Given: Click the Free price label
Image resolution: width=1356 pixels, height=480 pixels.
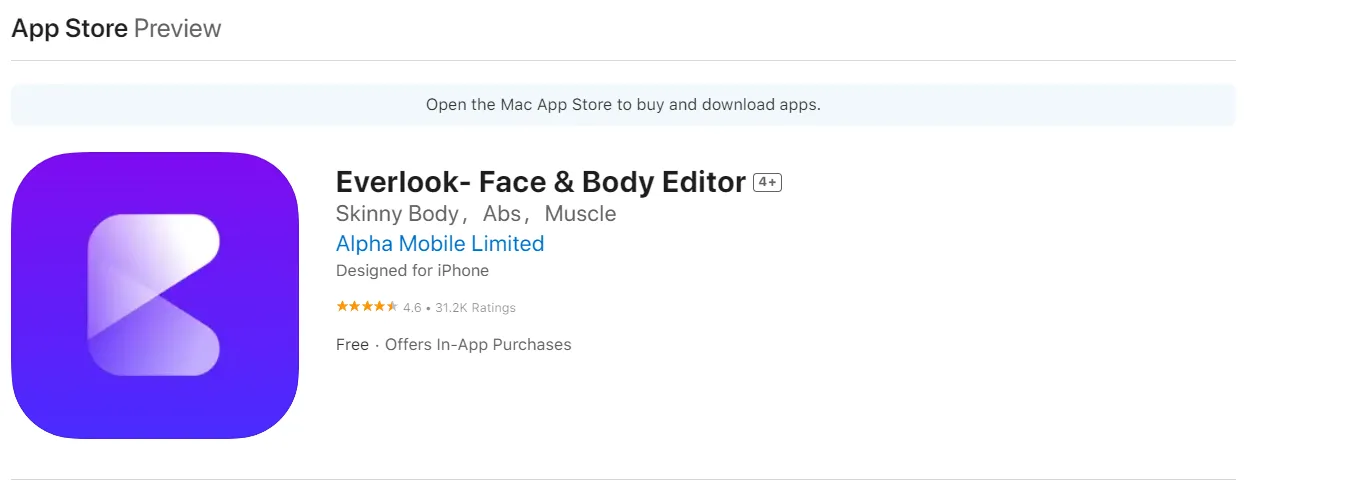Looking at the screenshot, I should click(x=352, y=345).
